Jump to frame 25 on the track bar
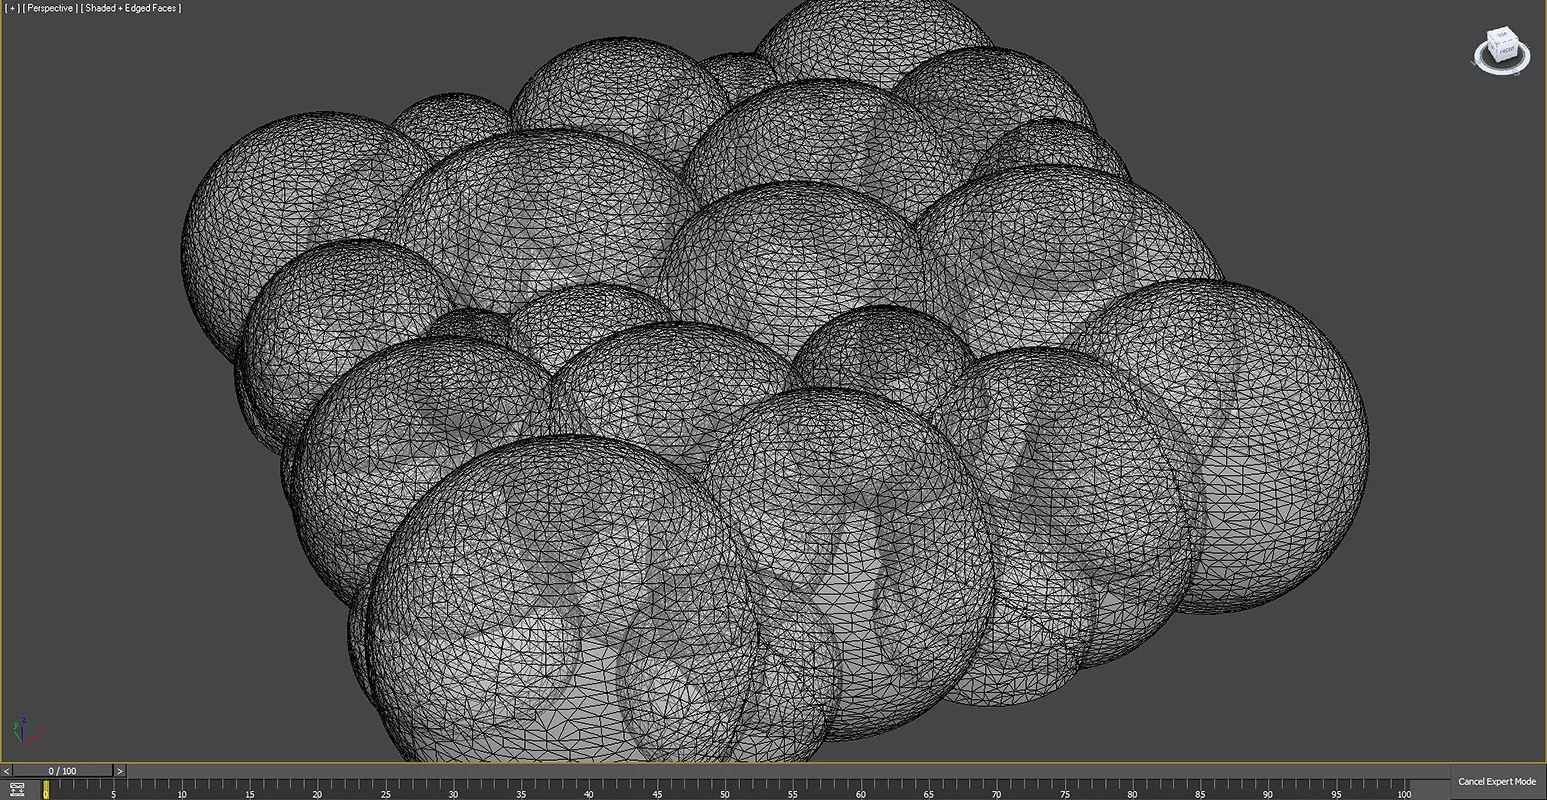The image size is (1547, 800). (x=385, y=789)
